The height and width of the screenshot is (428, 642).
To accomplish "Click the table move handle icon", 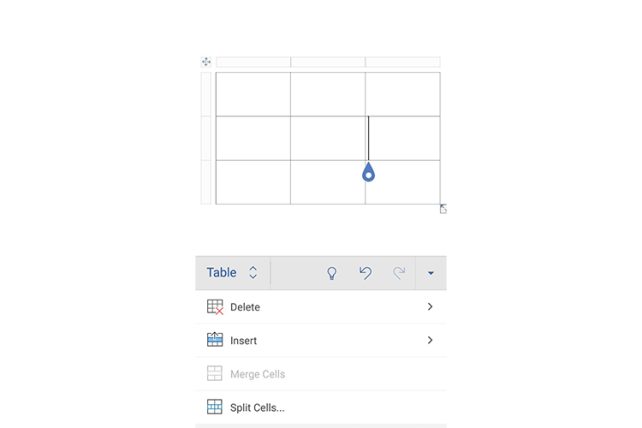I will click(206, 62).
